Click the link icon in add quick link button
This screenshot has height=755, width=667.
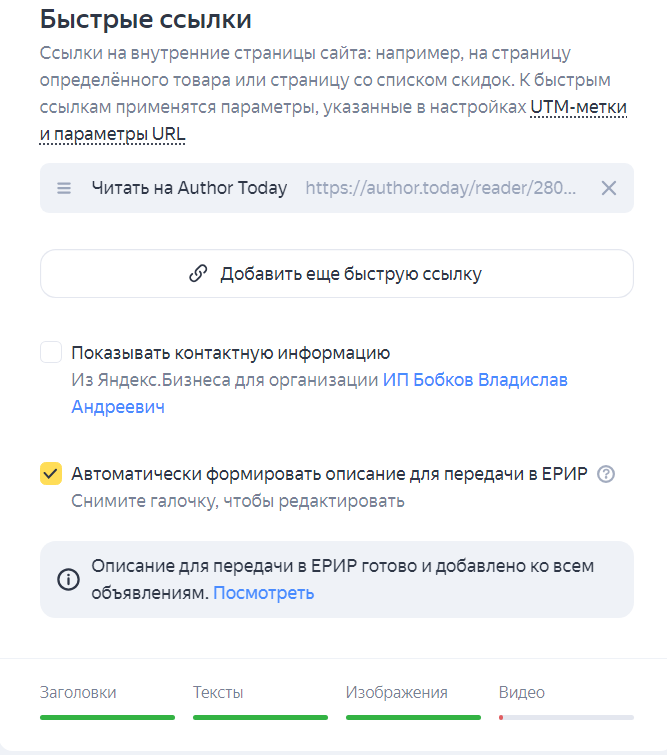coord(198,274)
